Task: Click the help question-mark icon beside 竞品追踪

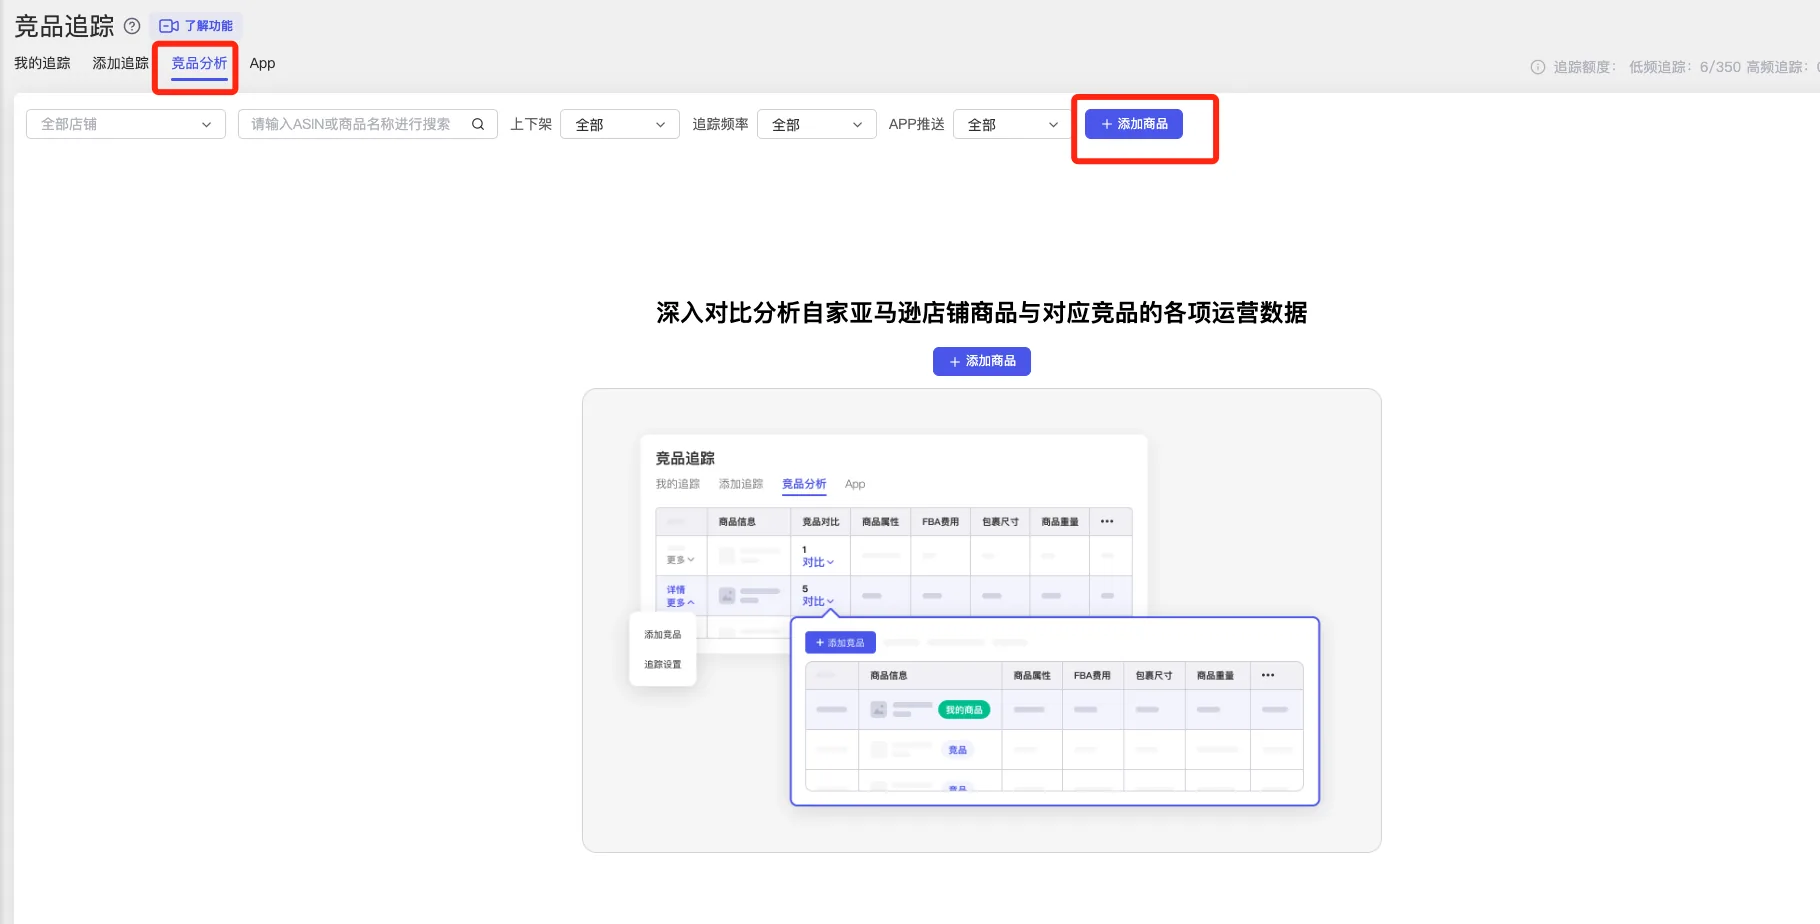Action: (132, 26)
